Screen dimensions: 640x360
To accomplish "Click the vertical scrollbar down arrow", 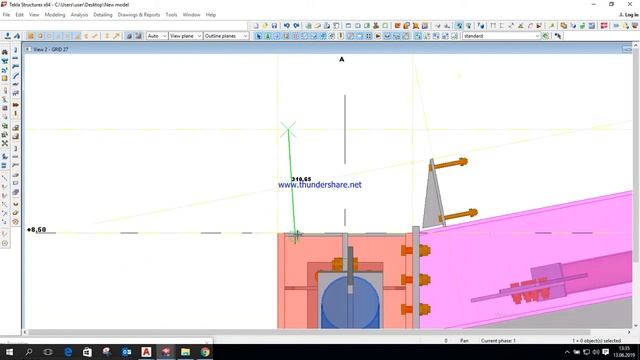I will tap(636, 326).
